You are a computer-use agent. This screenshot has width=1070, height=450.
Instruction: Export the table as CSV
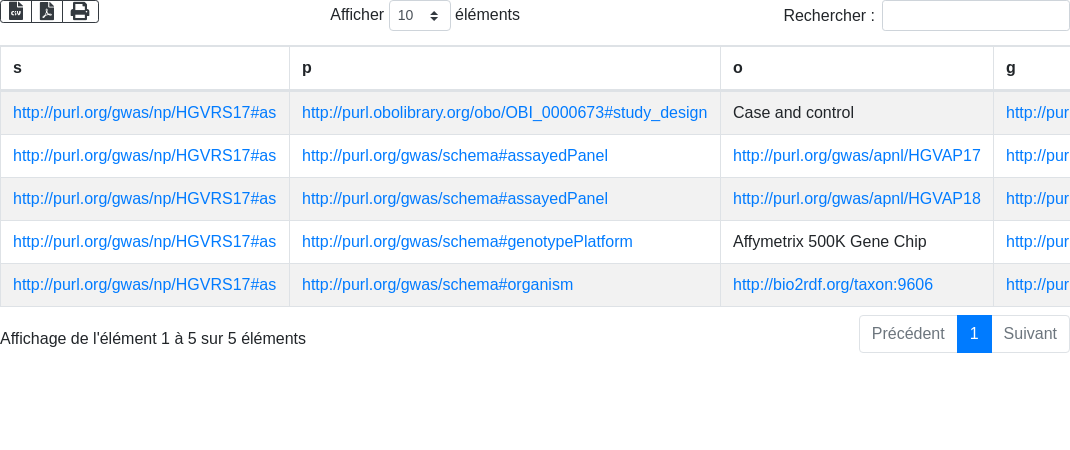click(x=16, y=11)
